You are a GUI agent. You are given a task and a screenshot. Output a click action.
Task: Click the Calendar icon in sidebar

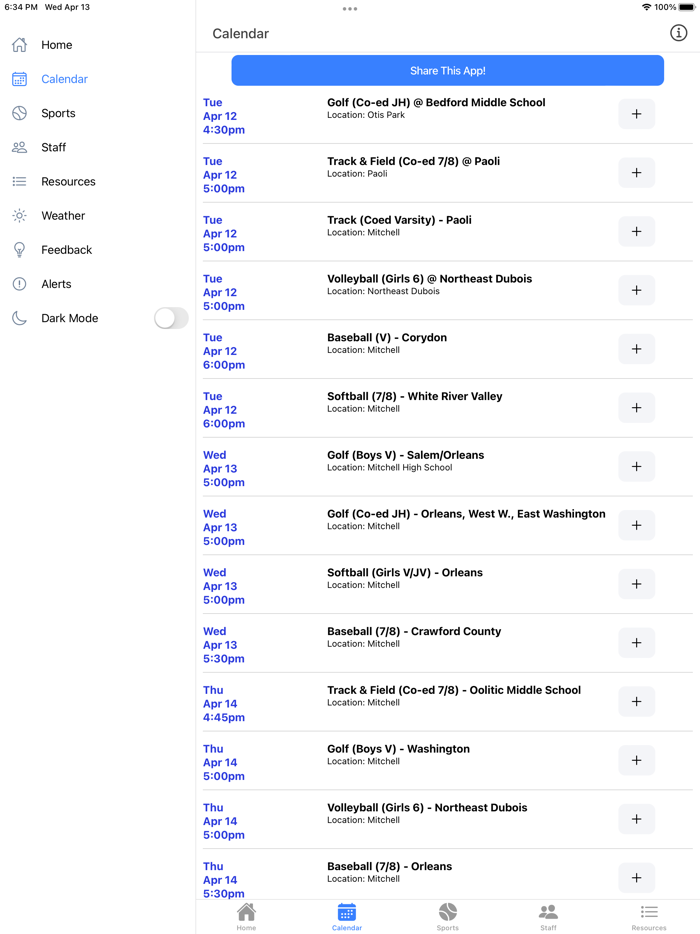(x=20, y=79)
